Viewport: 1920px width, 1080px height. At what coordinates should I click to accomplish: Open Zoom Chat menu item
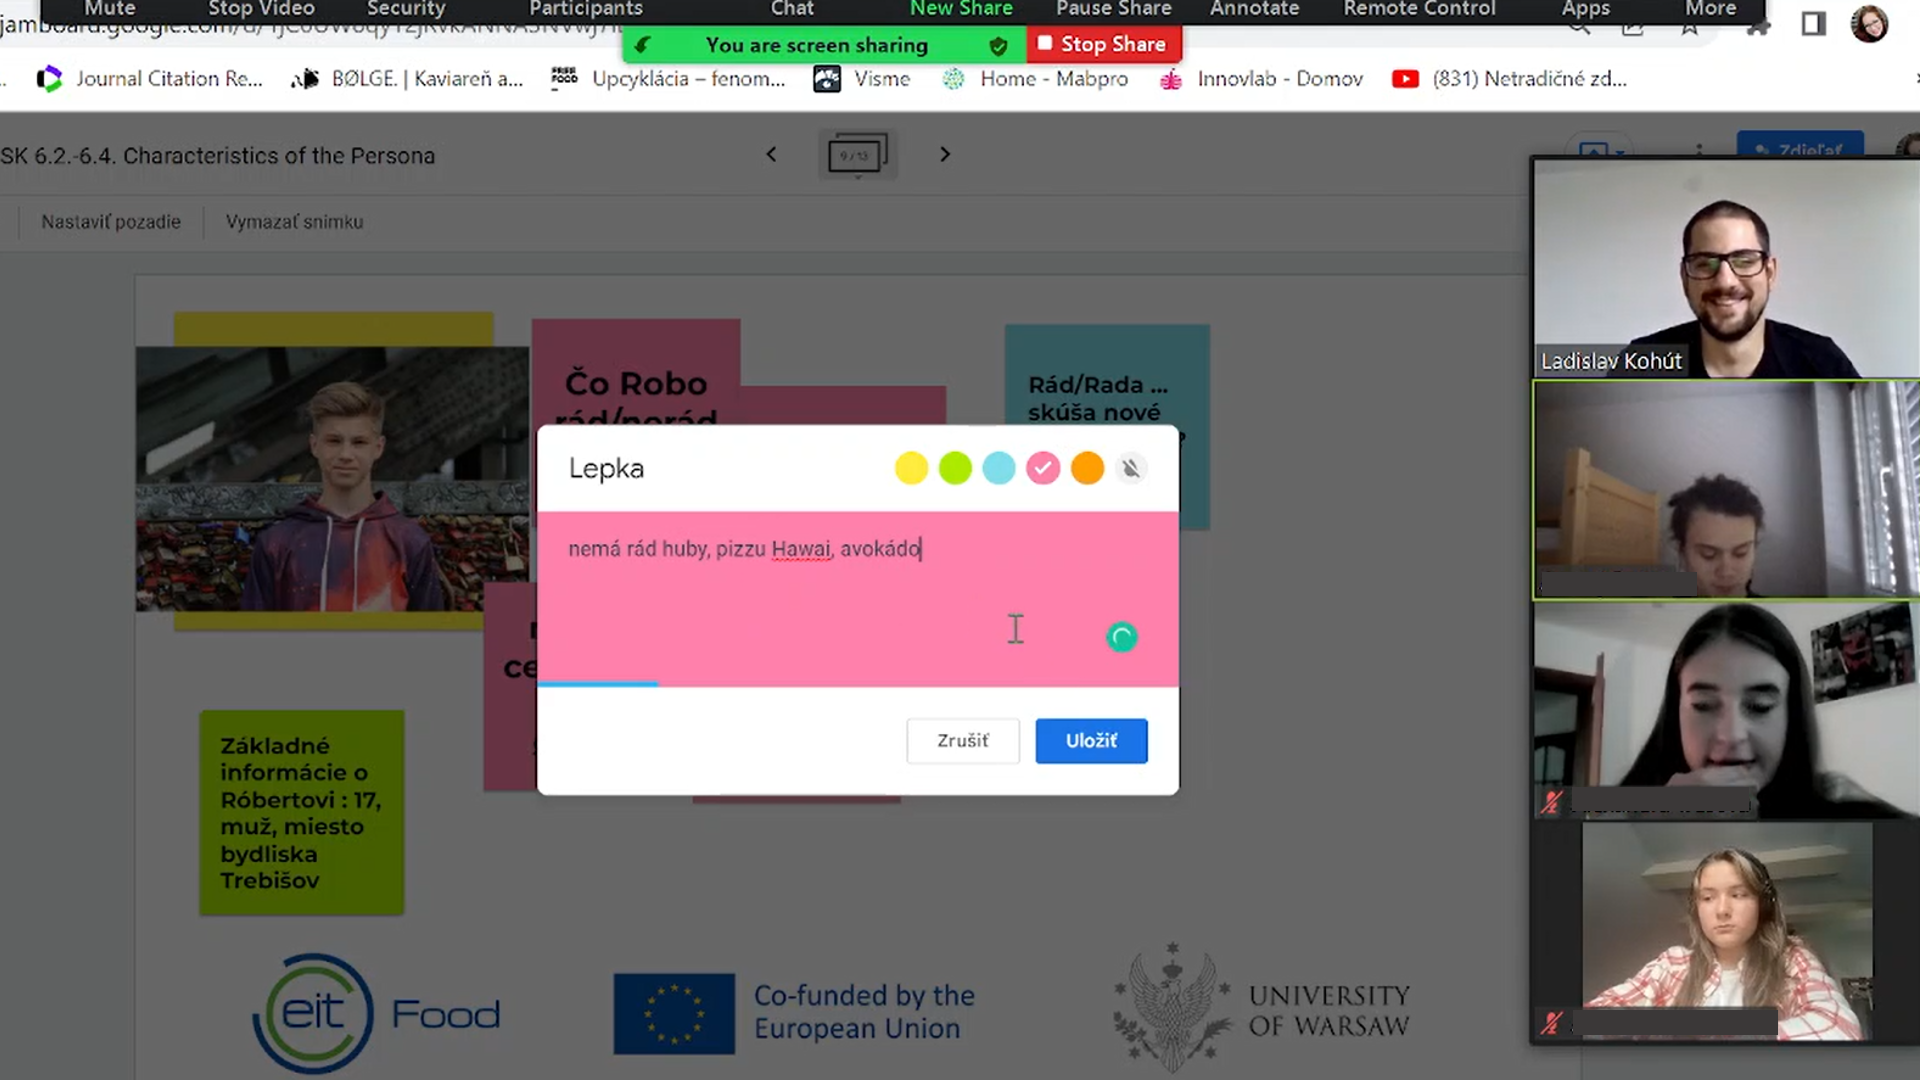click(x=792, y=9)
